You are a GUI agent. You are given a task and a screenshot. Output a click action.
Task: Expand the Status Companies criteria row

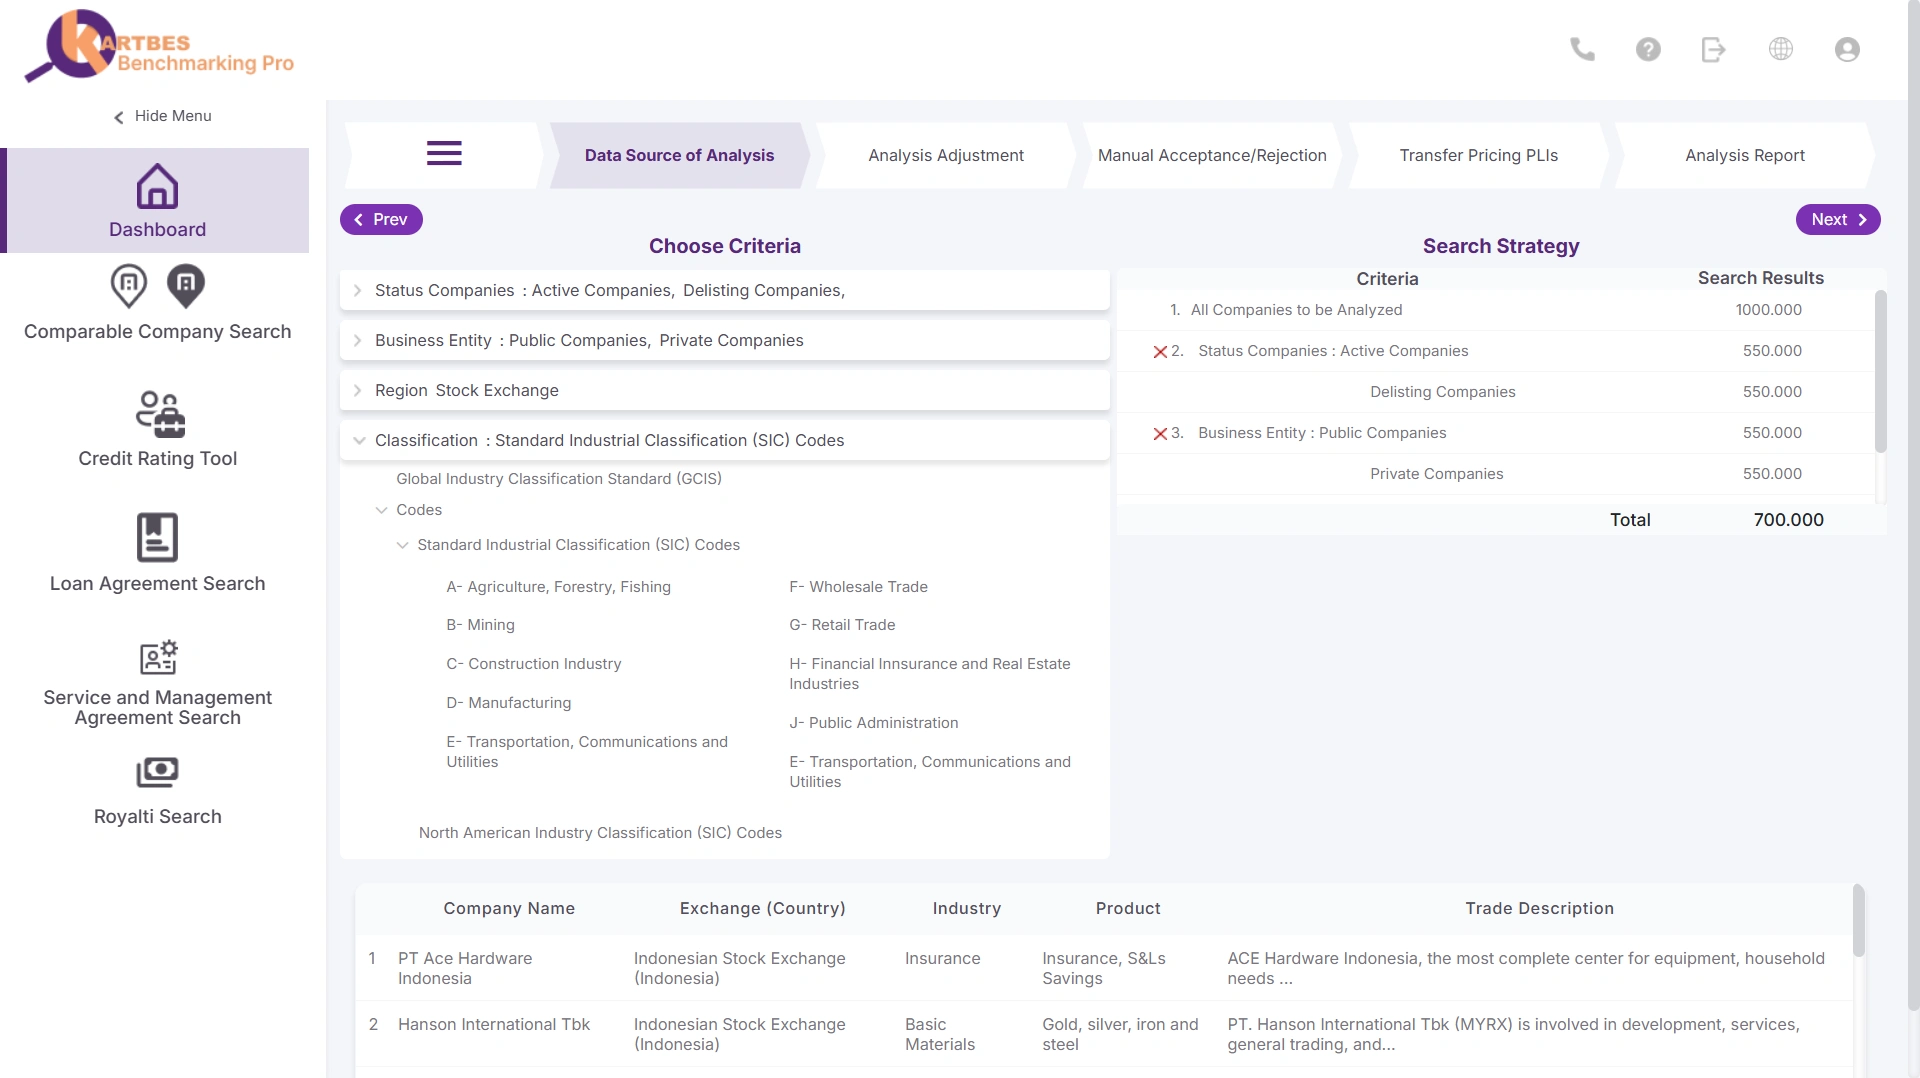point(725,290)
